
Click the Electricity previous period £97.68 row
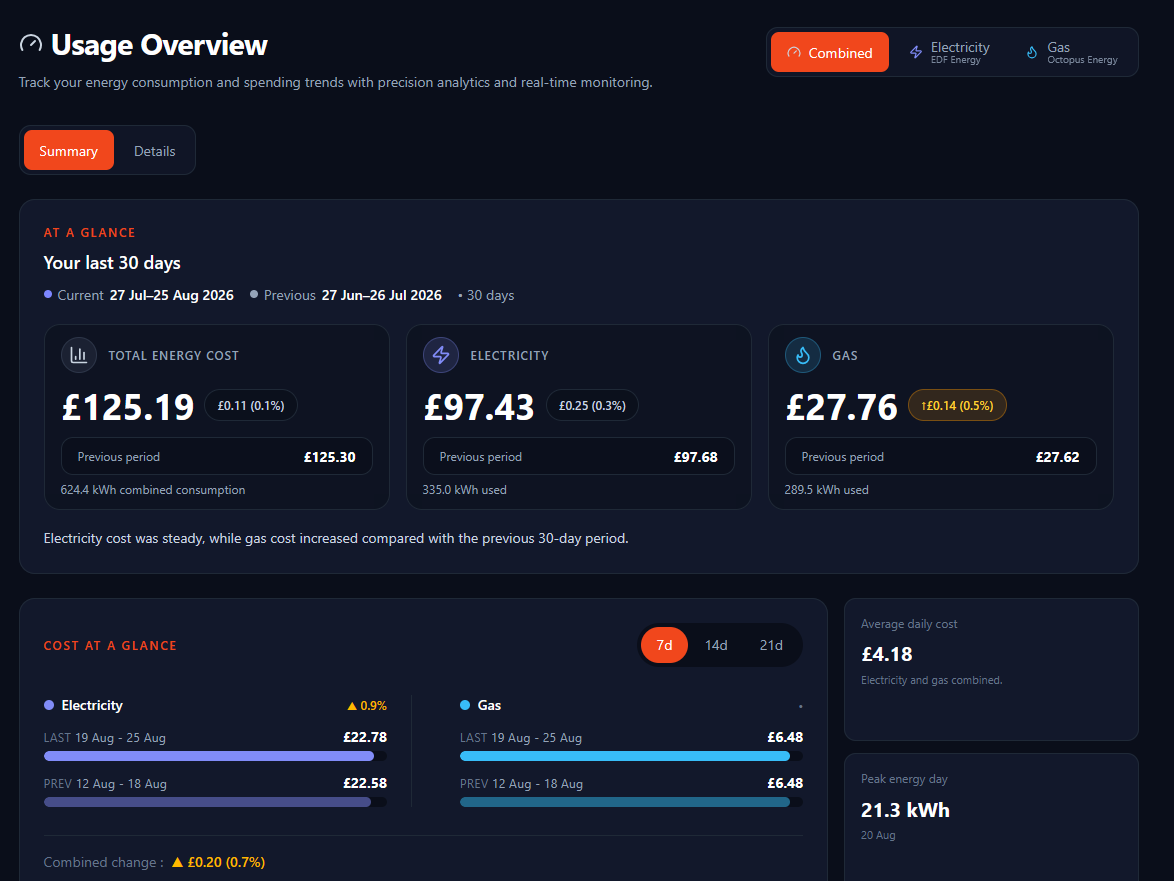click(579, 457)
